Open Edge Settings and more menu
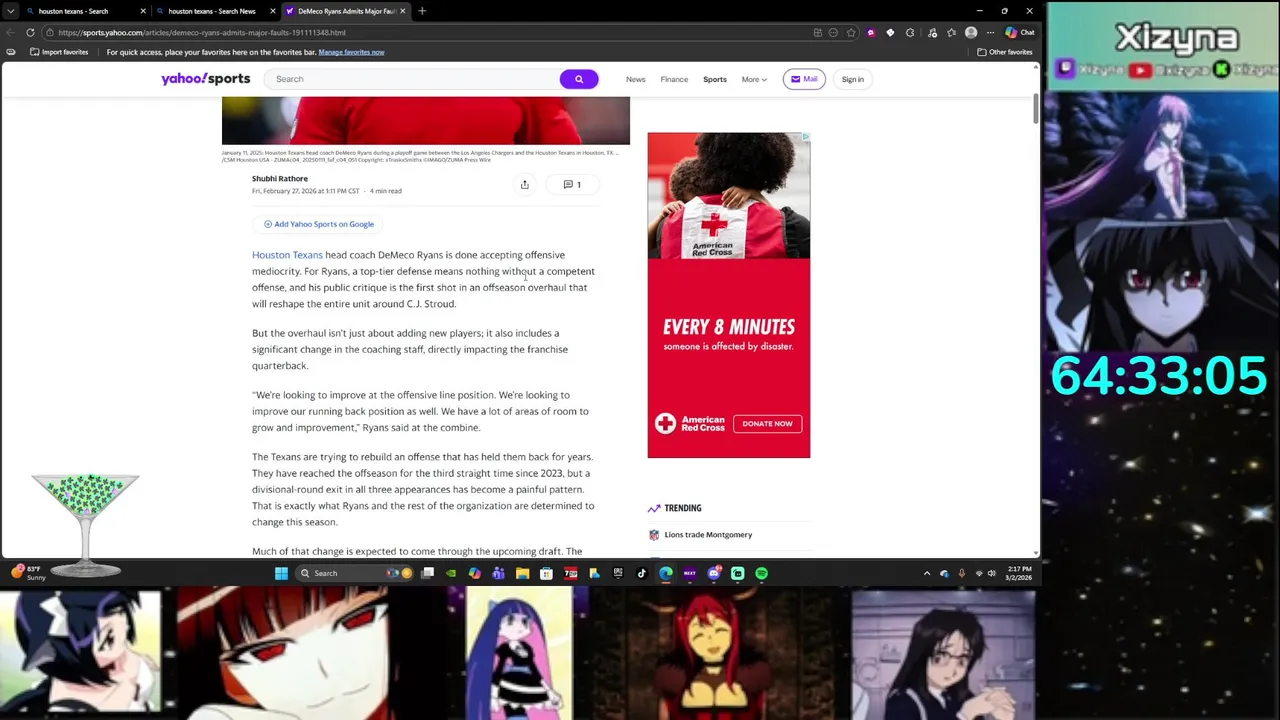The height and width of the screenshot is (720, 1280). (990, 32)
